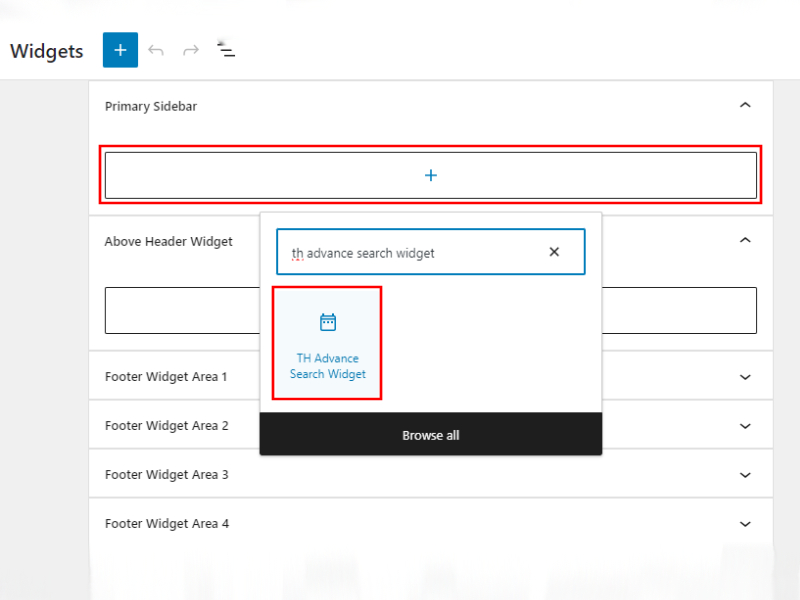Screen dimensions: 800x600
Task: Click the Primary Sidebar title text
Action: click(151, 106)
